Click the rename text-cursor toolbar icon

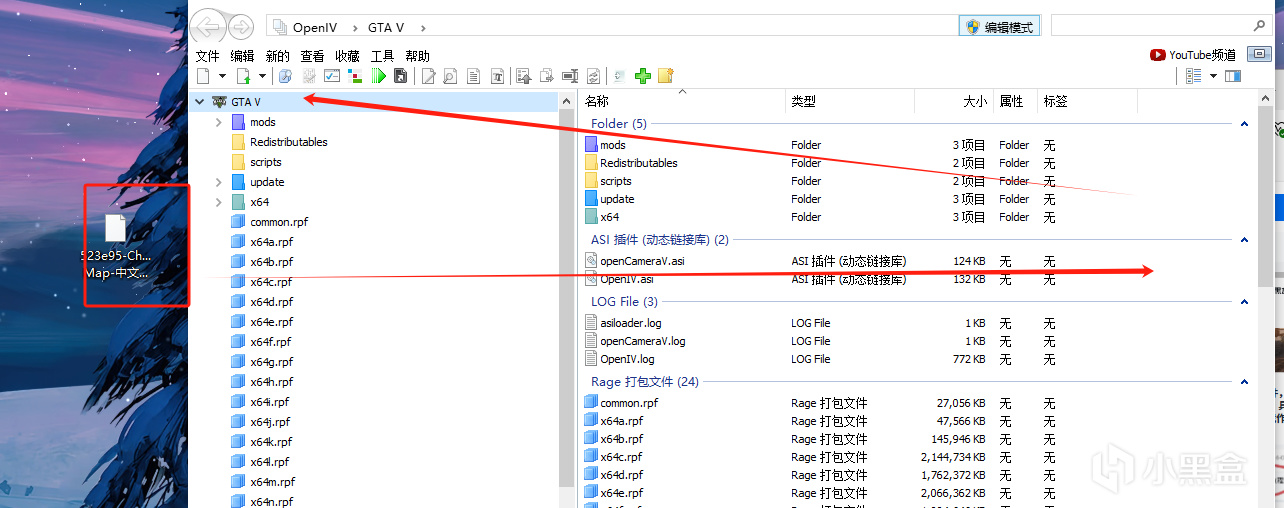coord(569,76)
